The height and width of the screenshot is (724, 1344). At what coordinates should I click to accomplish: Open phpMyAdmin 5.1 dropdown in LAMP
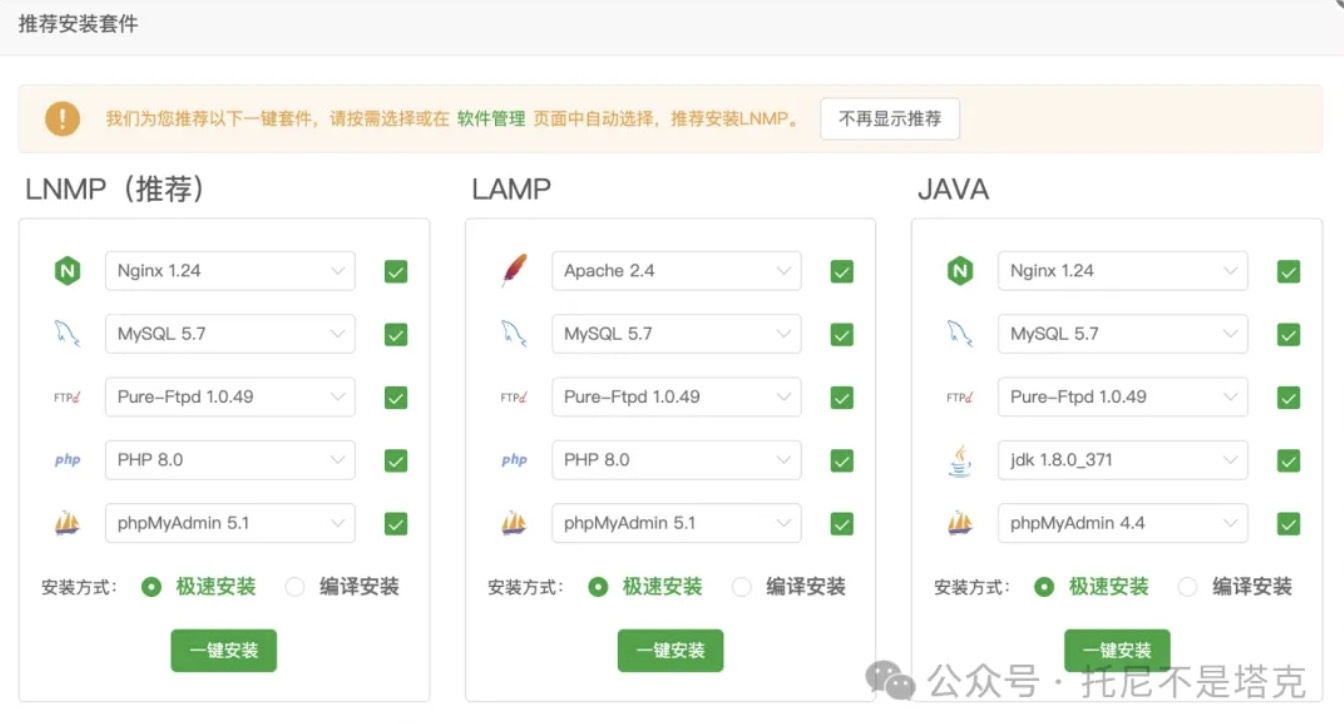676,523
